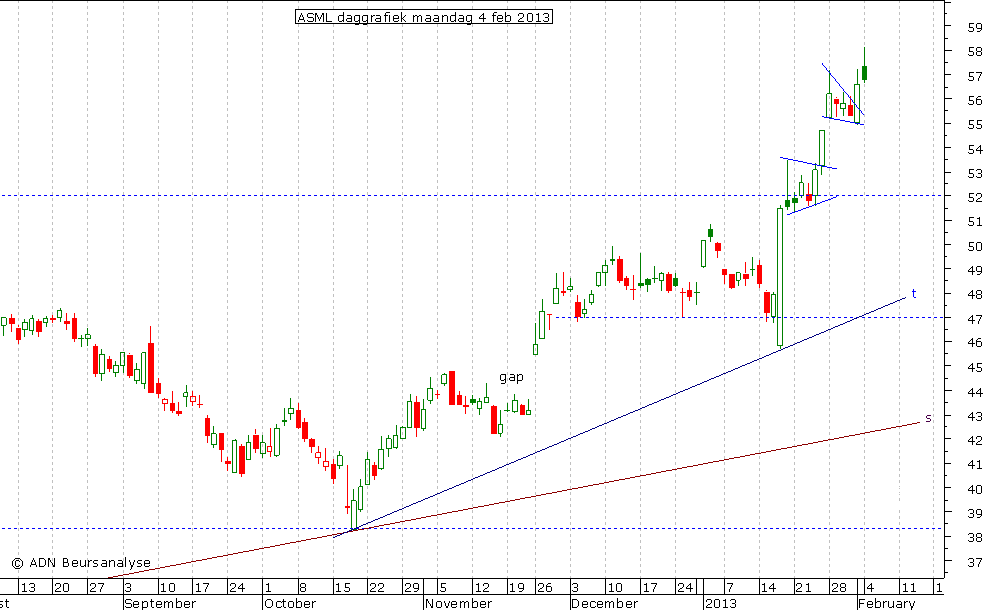This screenshot has height=610, width=985.
Task: Click the trendline label 's'
Action: coord(928,418)
